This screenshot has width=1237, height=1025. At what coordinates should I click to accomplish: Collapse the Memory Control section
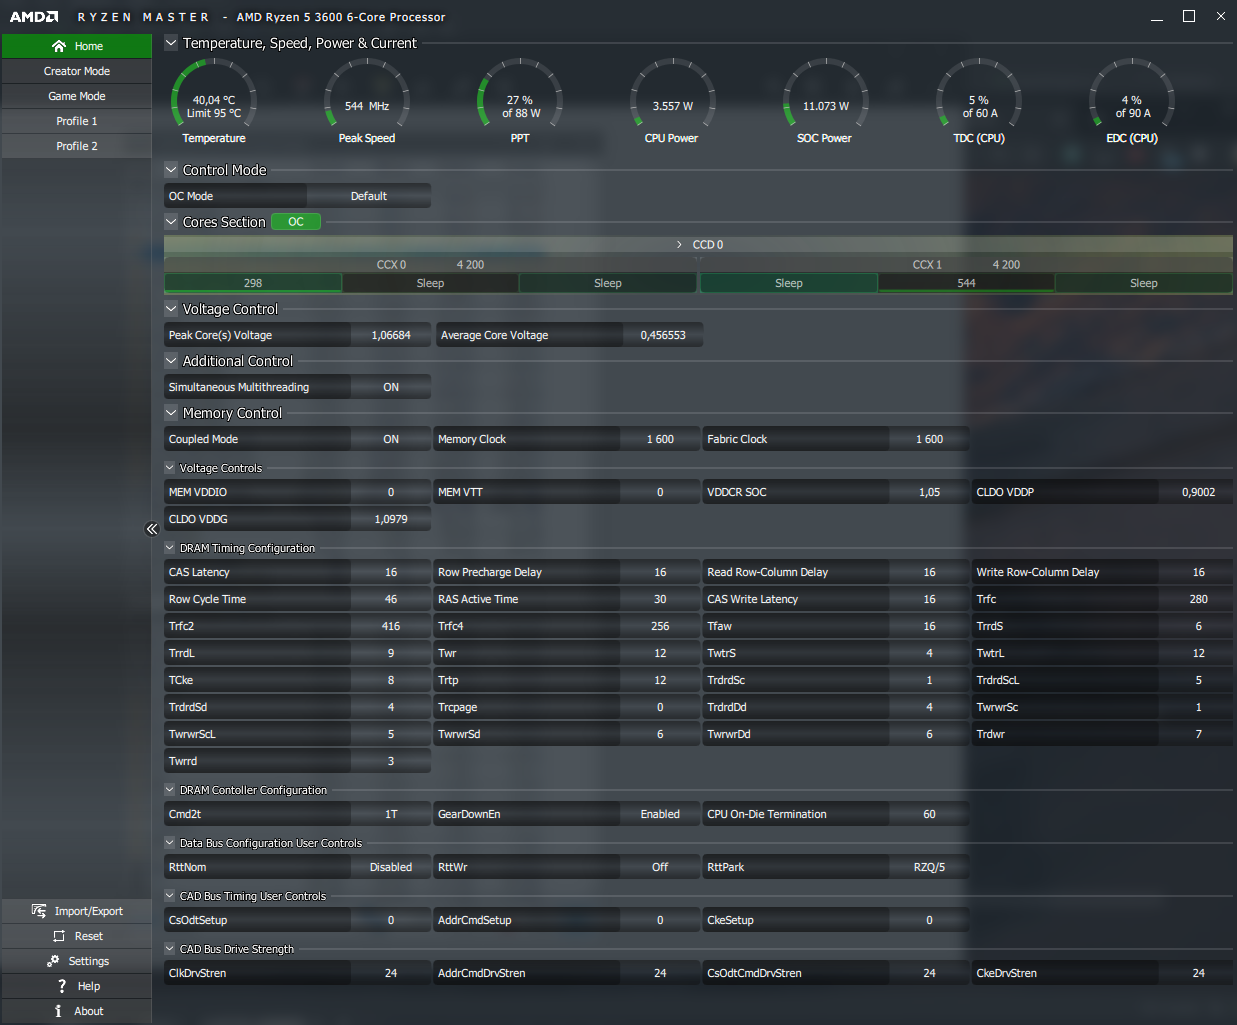pos(171,413)
